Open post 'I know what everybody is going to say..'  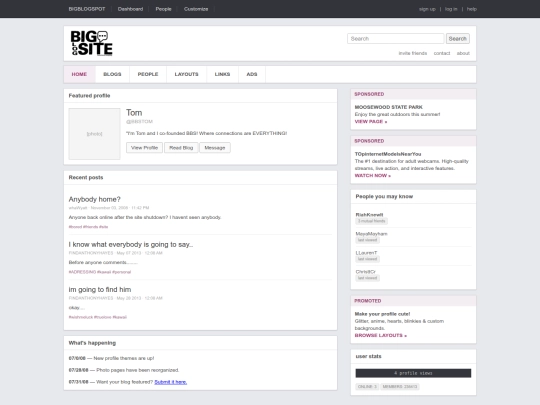click(131, 245)
